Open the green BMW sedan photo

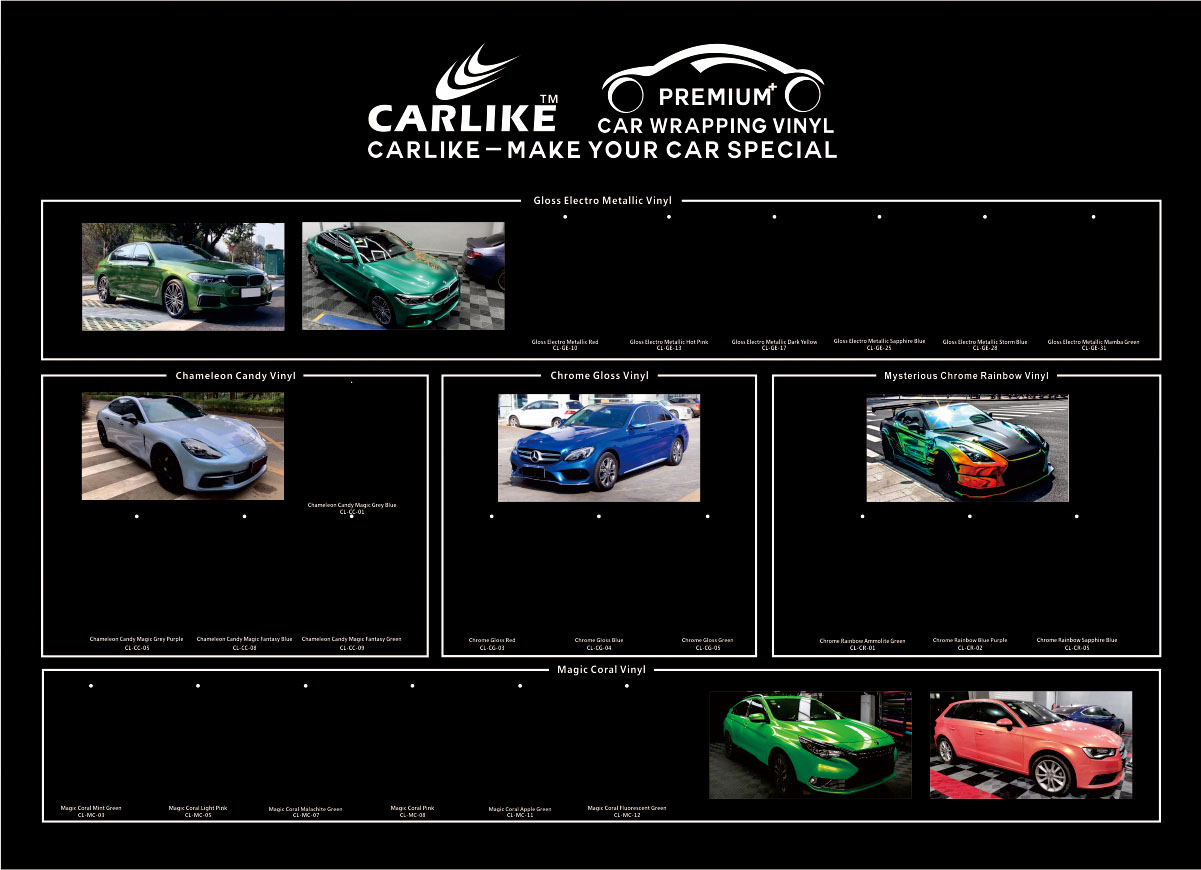tap(183, 277)
